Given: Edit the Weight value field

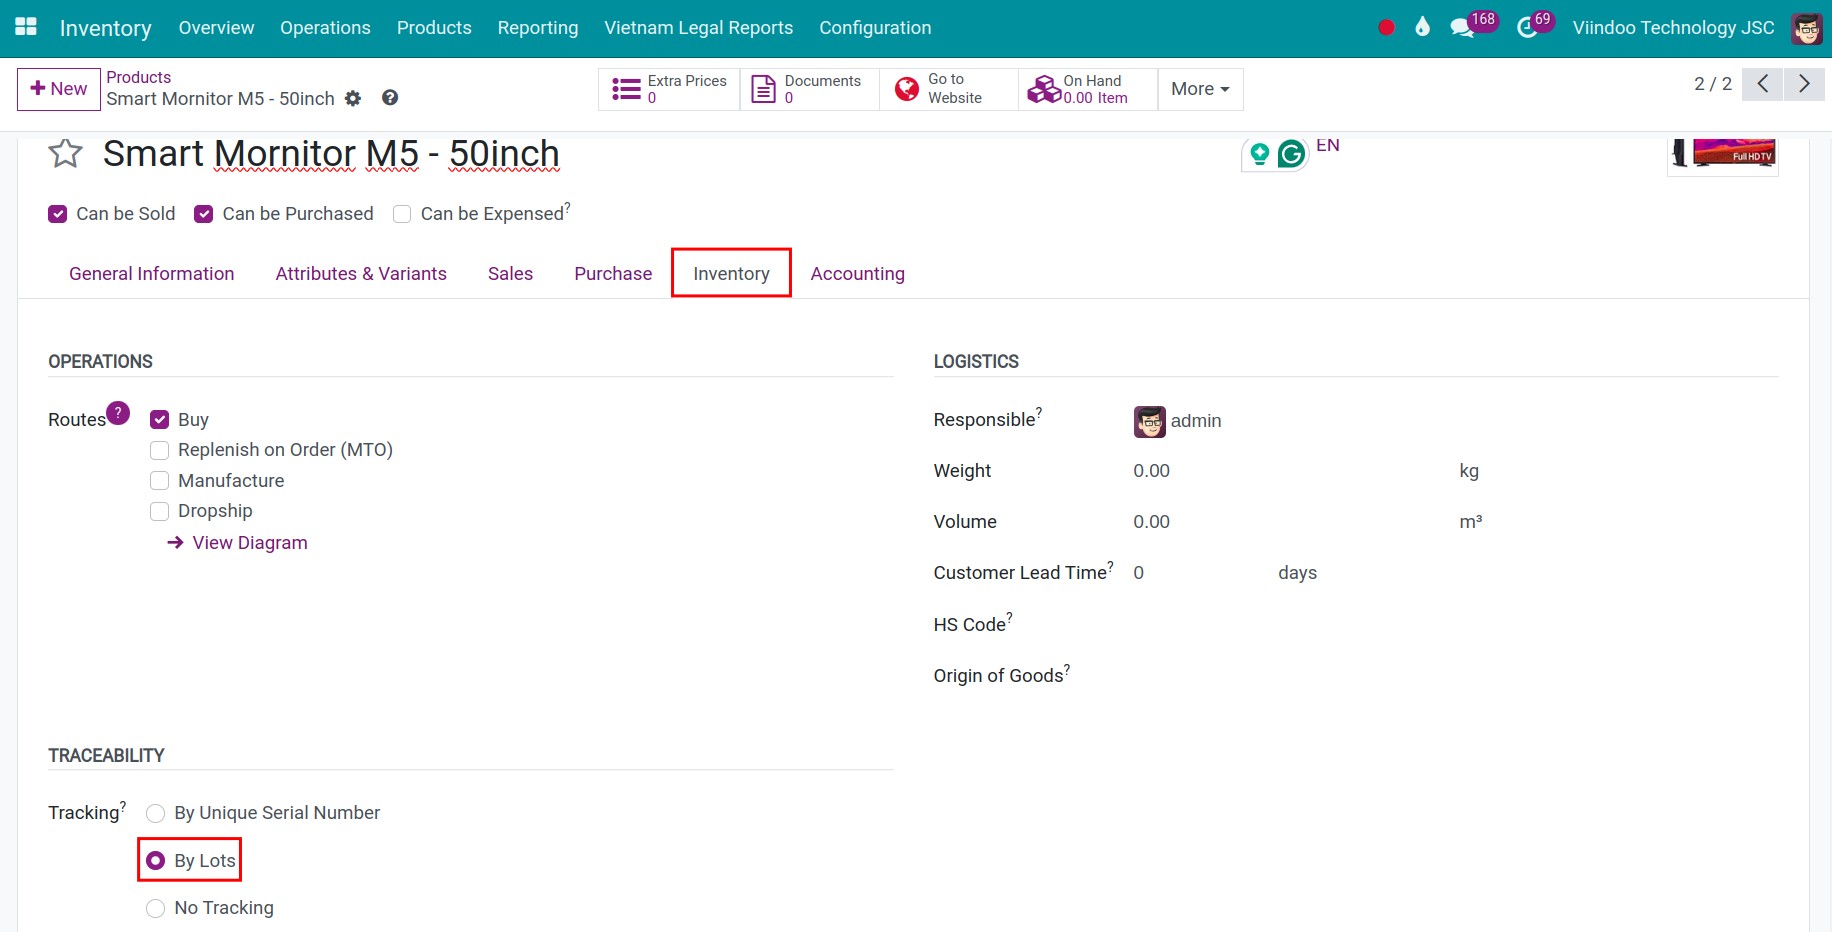Looking at the screenshot, I should coord(1290,471).
